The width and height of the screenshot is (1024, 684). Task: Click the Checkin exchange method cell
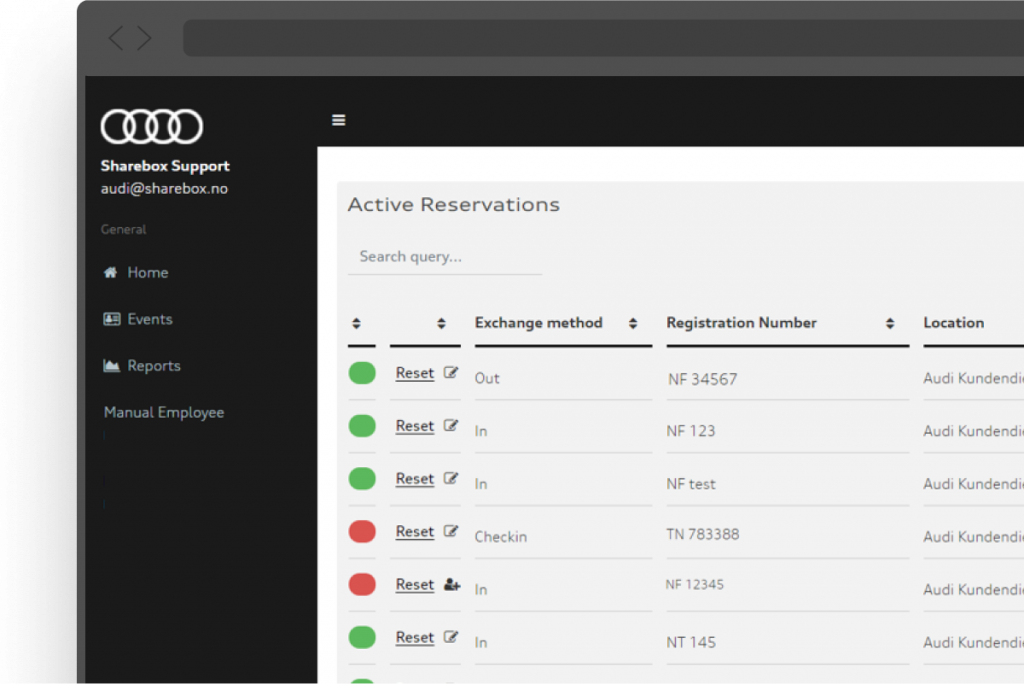coord(501,537)
